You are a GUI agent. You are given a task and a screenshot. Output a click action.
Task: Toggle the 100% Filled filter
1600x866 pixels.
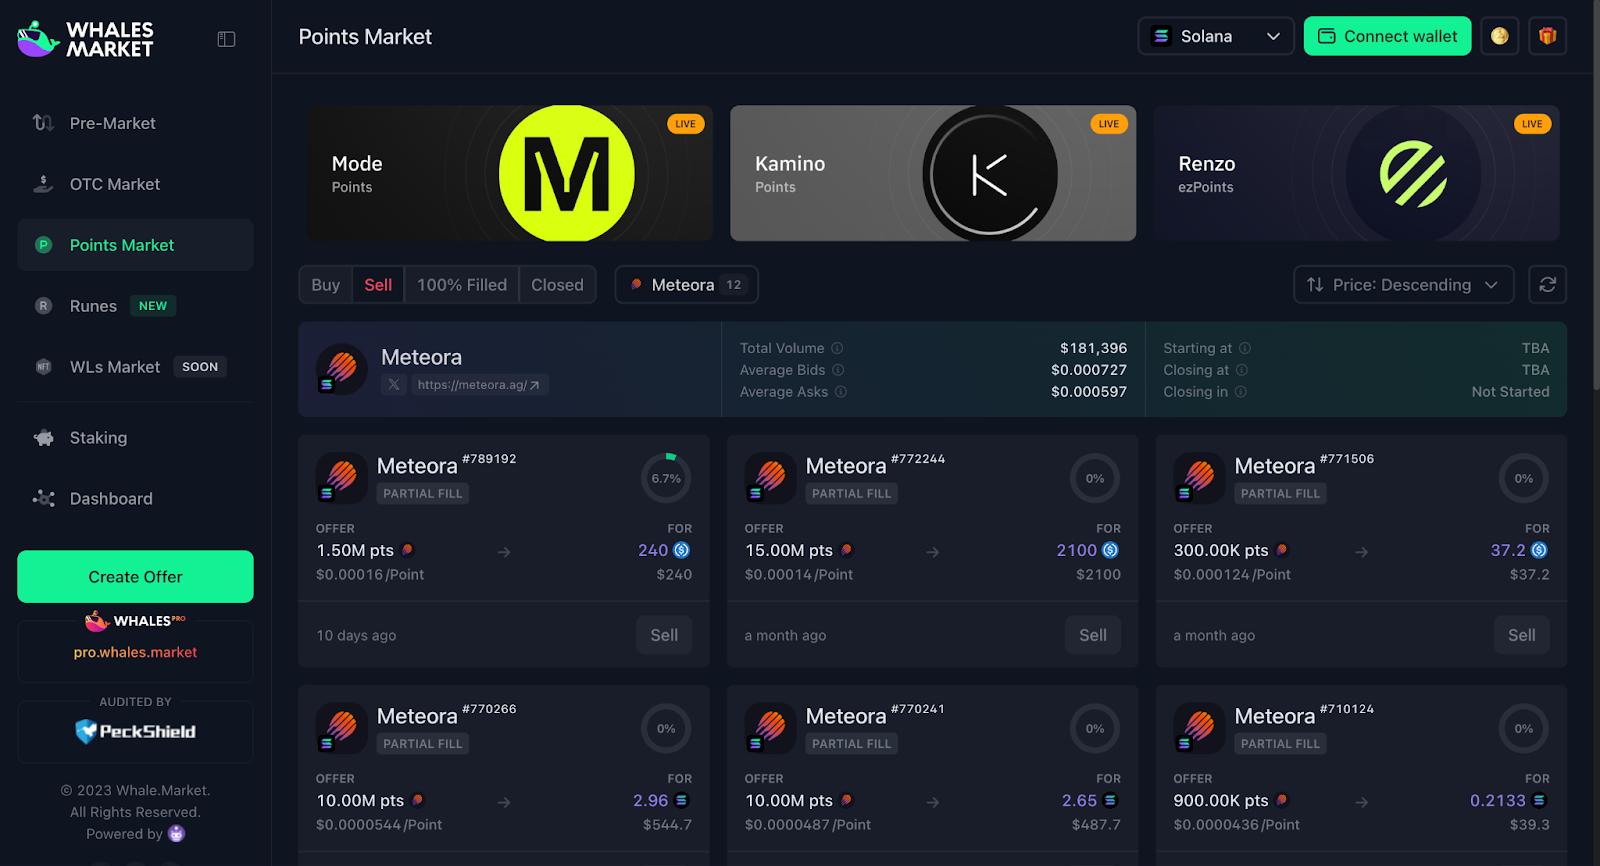[462, 285]
